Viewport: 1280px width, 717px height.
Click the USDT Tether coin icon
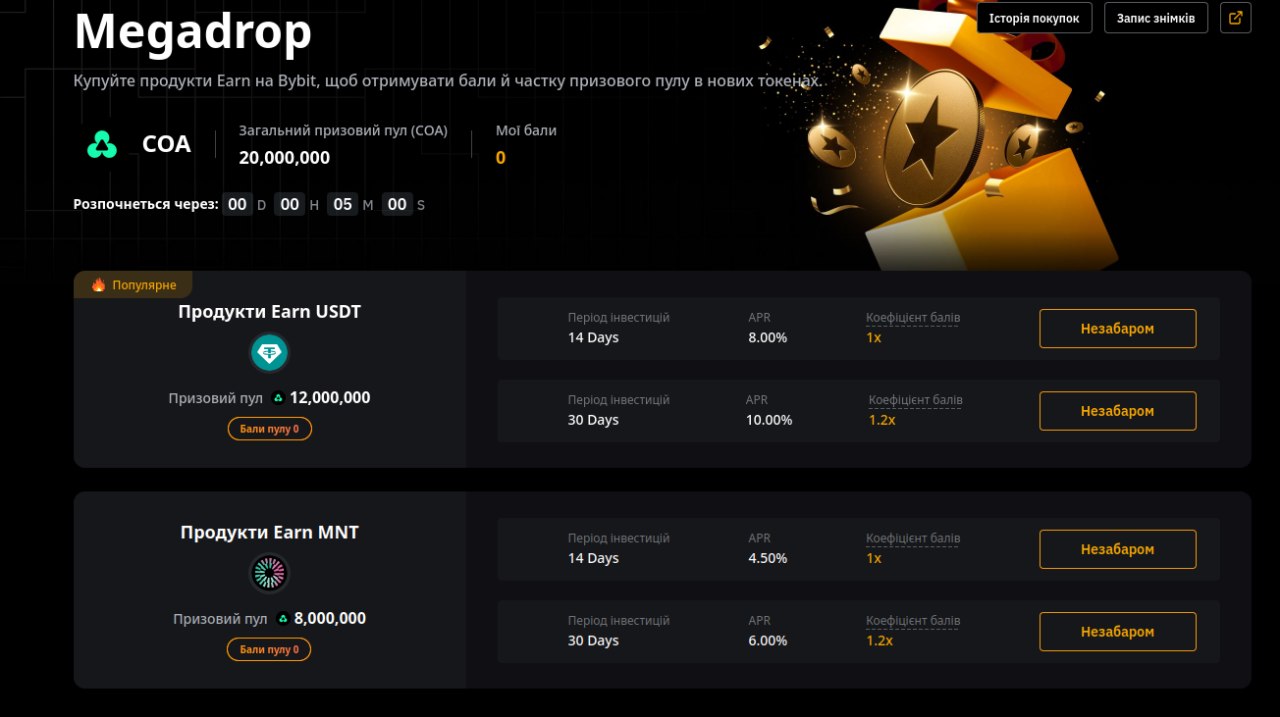(x=269, y=352)
